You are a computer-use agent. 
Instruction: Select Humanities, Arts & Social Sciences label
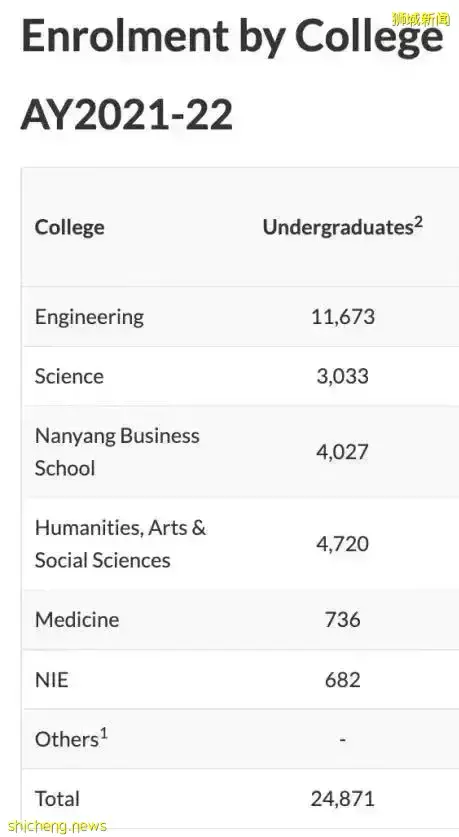pos(121,543)
